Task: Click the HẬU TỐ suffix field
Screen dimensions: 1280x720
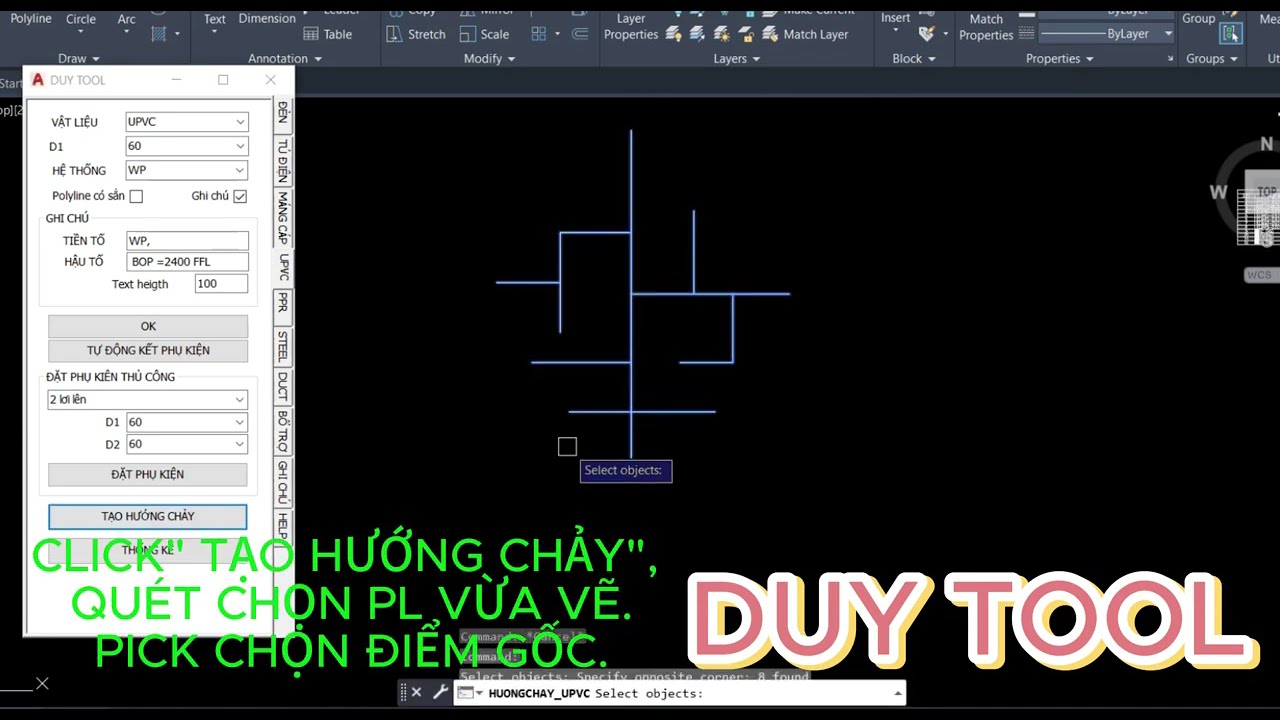Action: [187, 262]
